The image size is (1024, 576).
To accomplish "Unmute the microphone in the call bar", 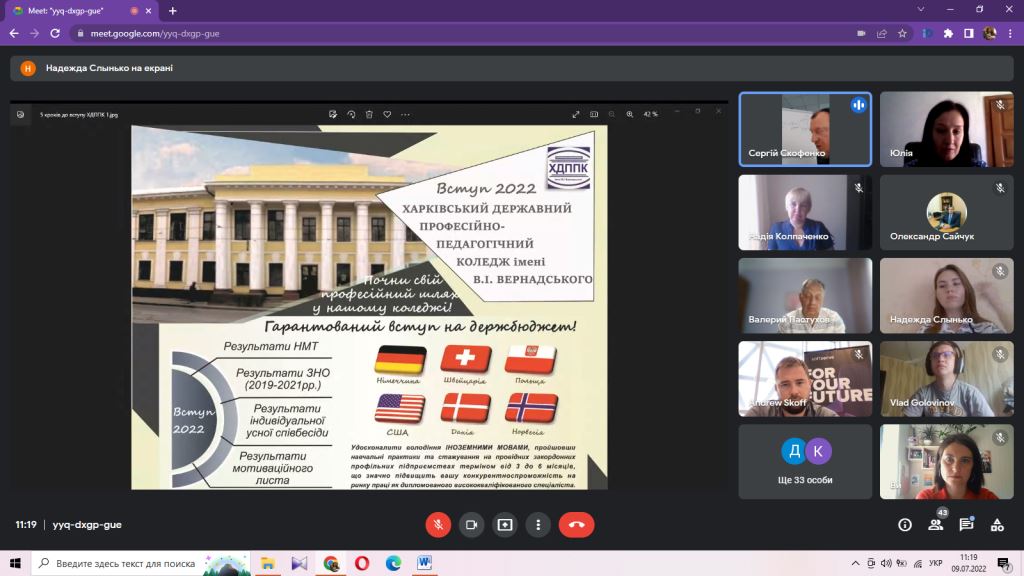I will [438, 525].
